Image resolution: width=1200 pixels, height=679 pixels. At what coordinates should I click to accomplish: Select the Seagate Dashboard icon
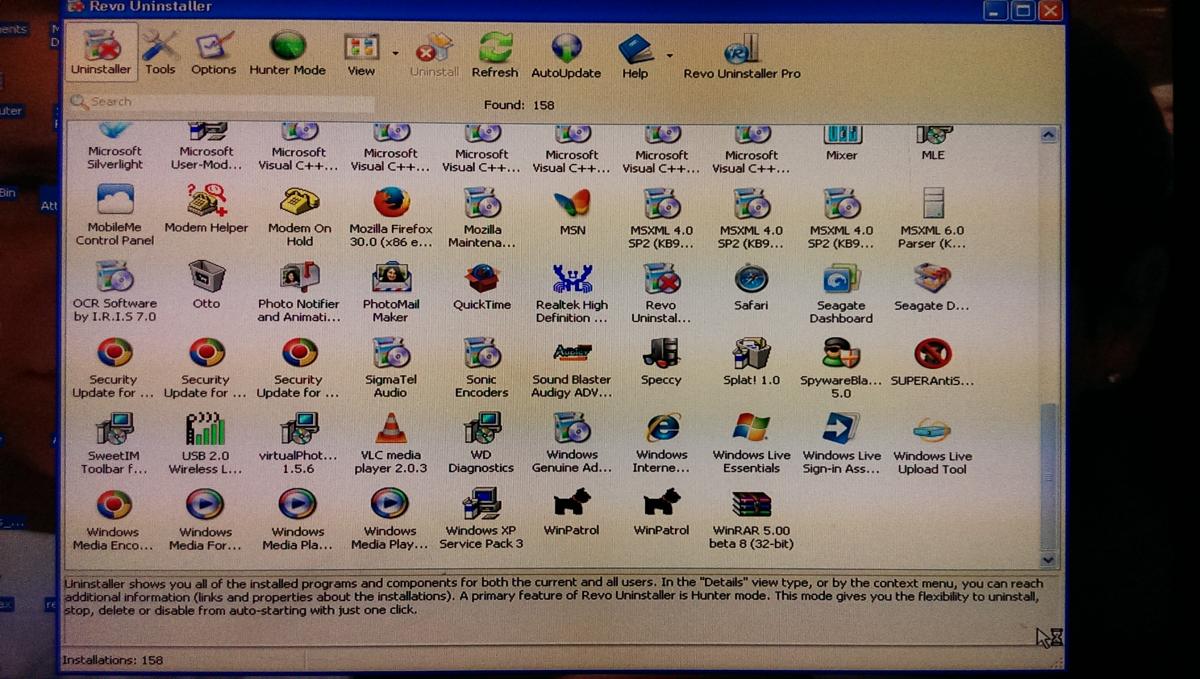click(x=841, y=295)
